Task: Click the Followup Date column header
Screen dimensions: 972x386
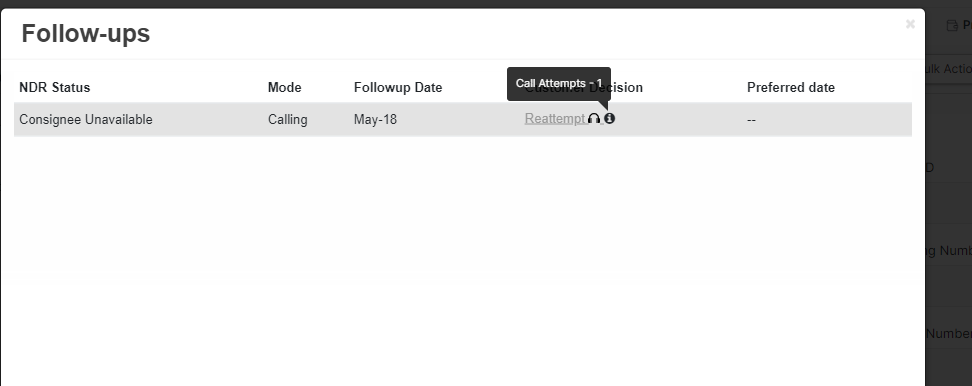Action: point(398,87)
